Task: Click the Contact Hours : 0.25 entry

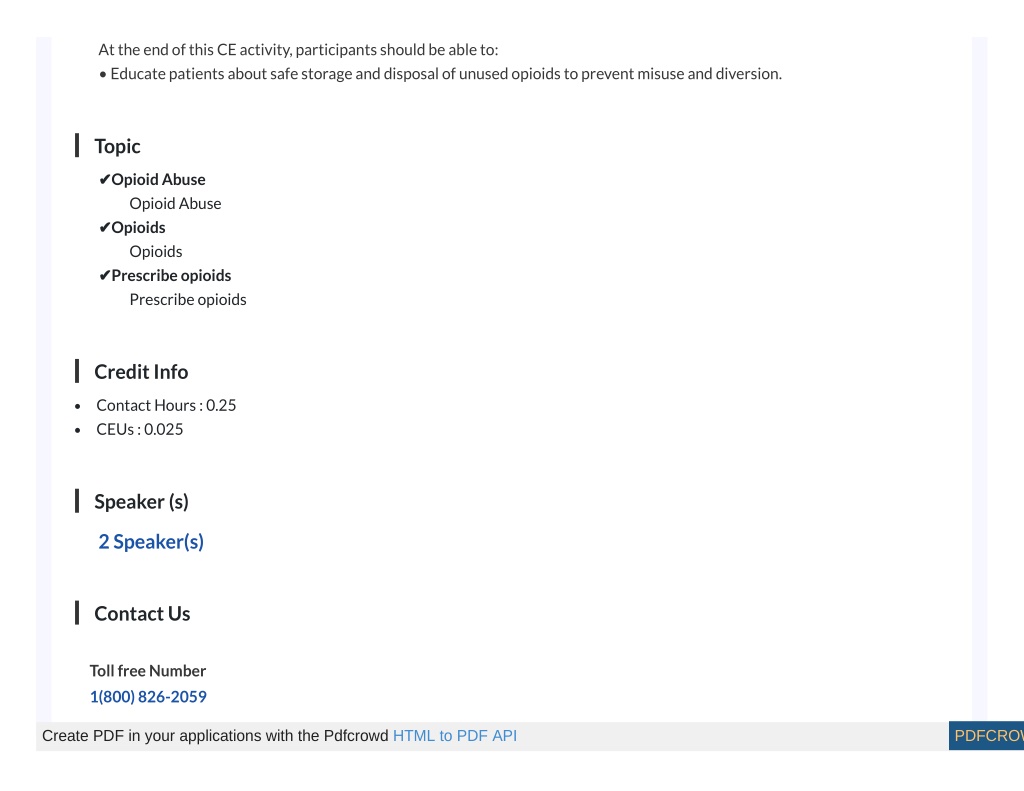Action: click(x=166, y=406)
